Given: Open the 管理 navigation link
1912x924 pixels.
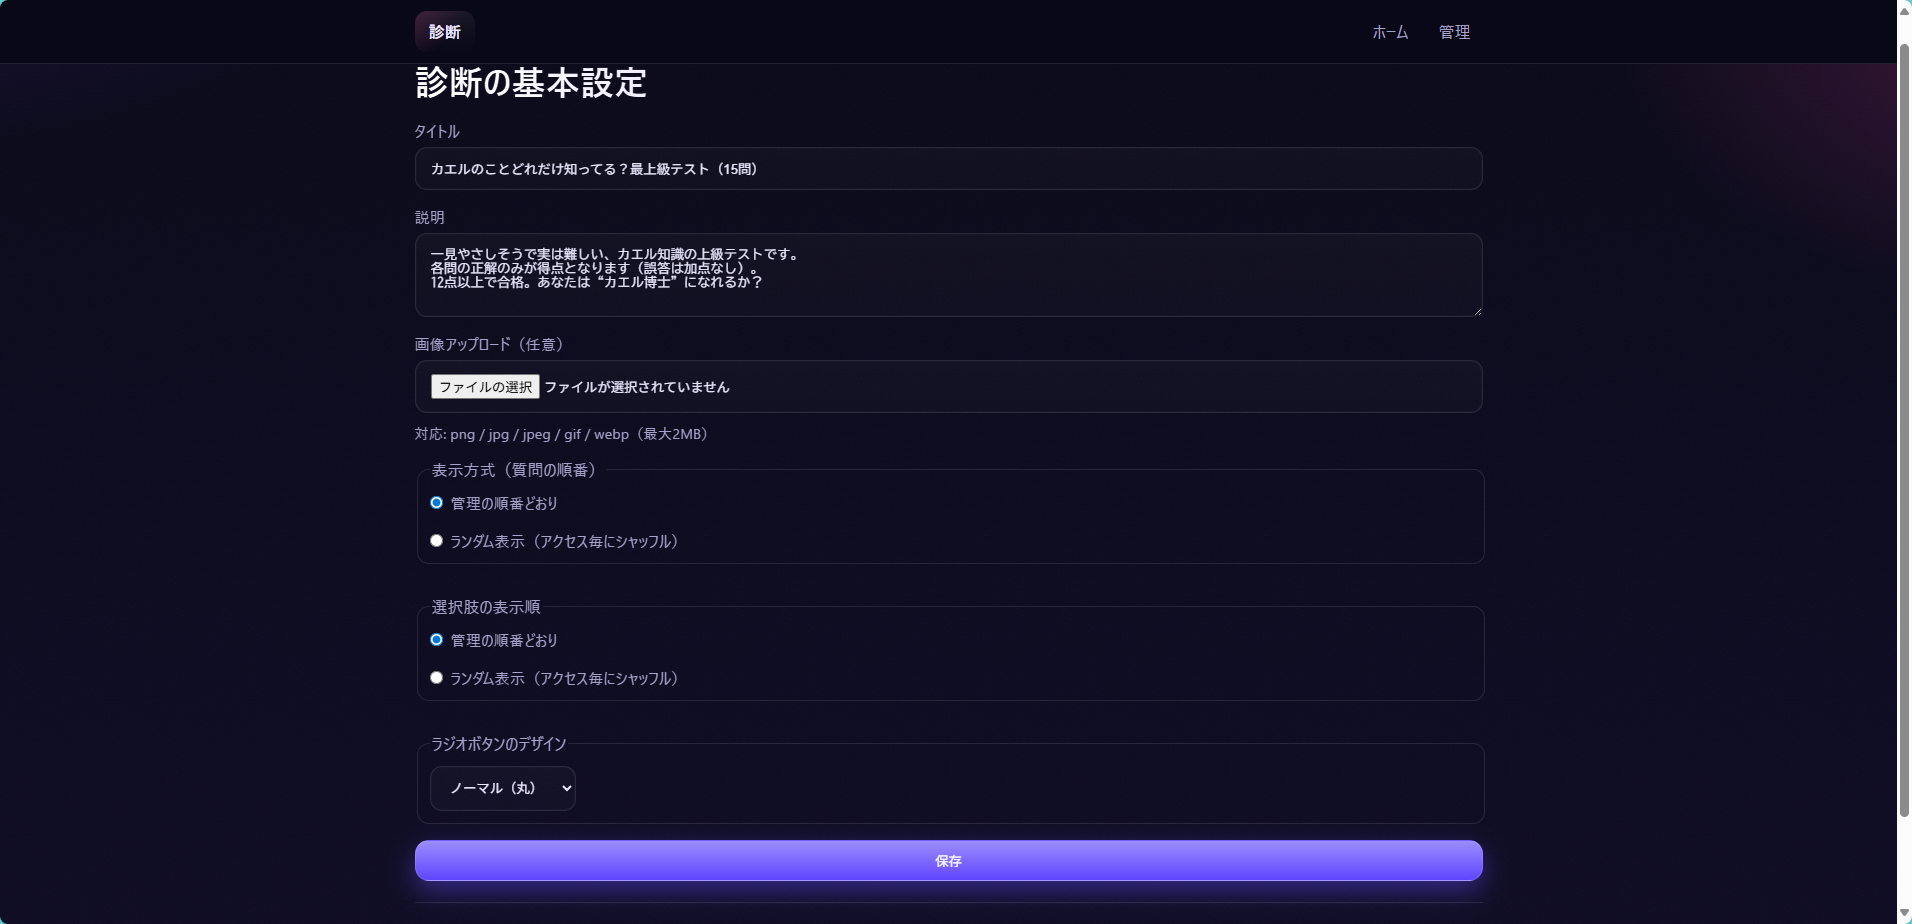Looking at the screenshot, I should pos(1453,32).
